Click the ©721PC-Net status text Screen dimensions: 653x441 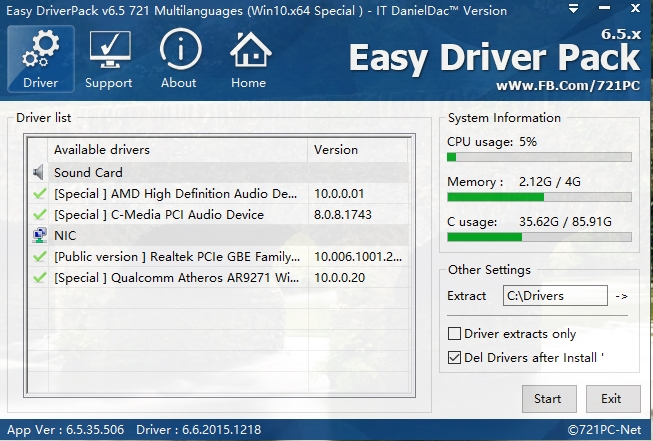[604, 430]
